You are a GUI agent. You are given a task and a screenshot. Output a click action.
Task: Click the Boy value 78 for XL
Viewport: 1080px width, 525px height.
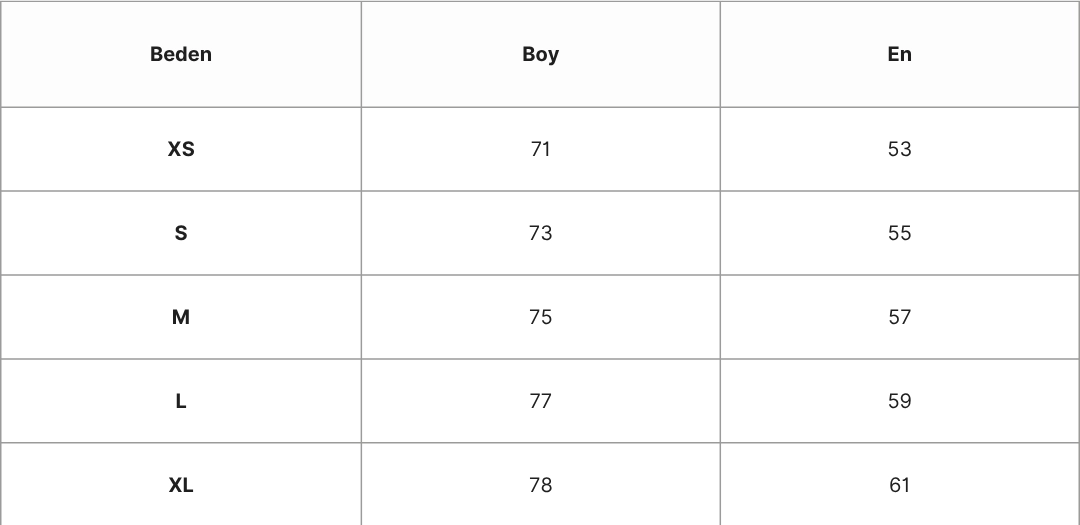tap(540, 485)
